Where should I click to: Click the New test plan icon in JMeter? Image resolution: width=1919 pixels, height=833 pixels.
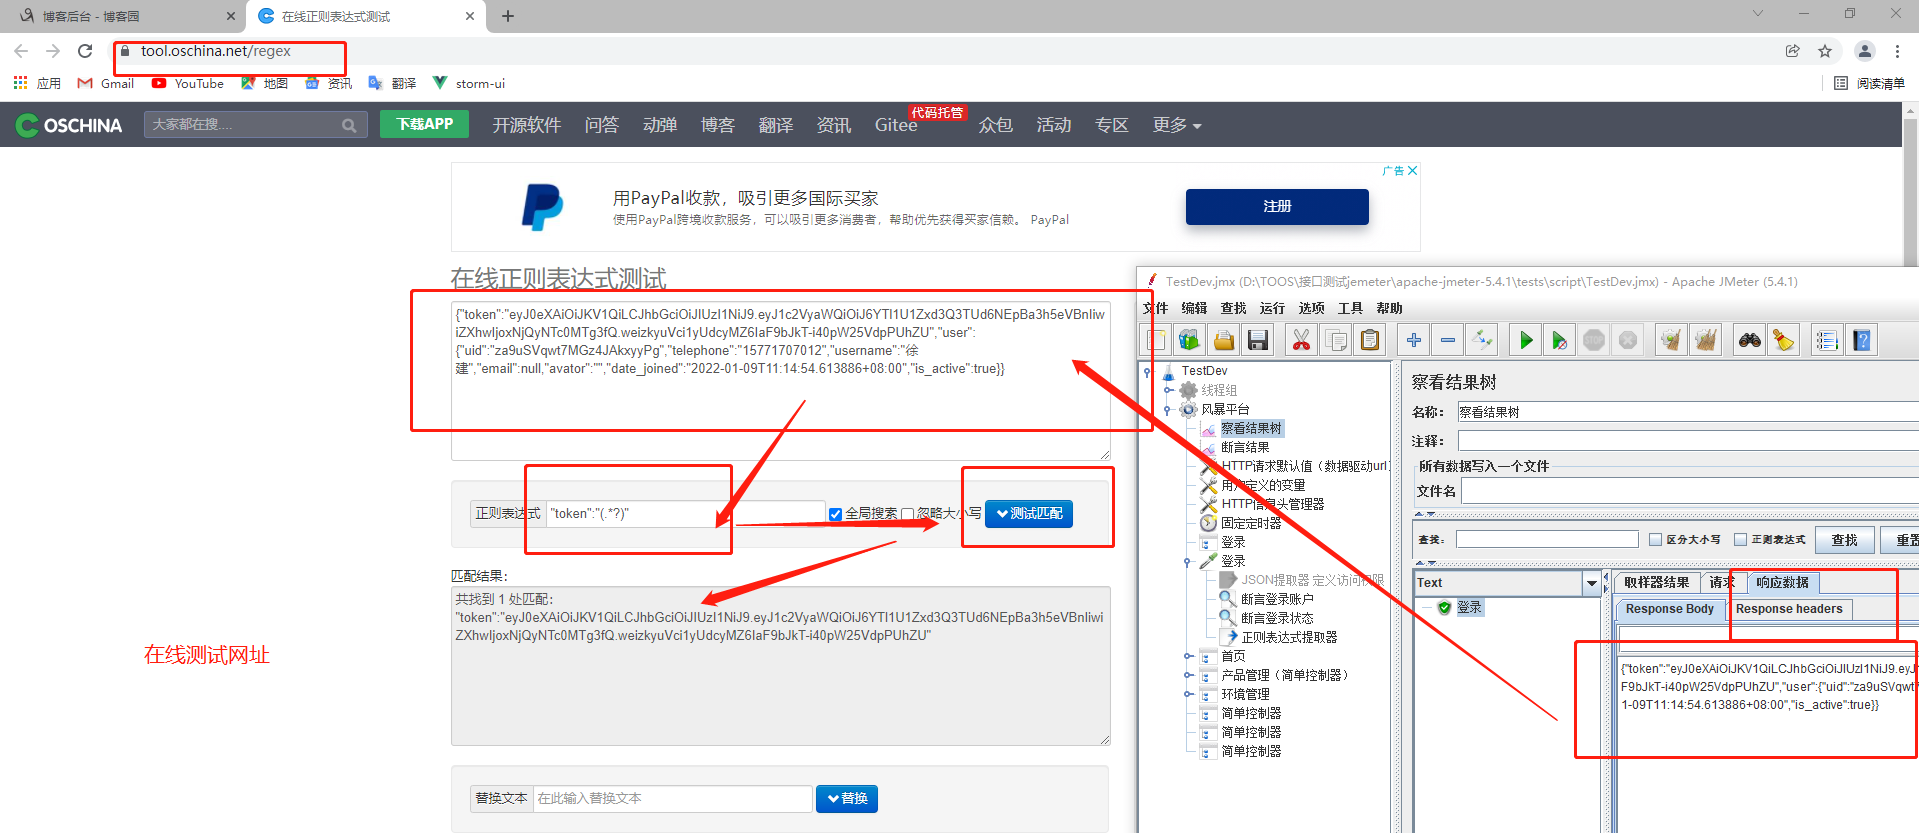tap(1156, 340)
